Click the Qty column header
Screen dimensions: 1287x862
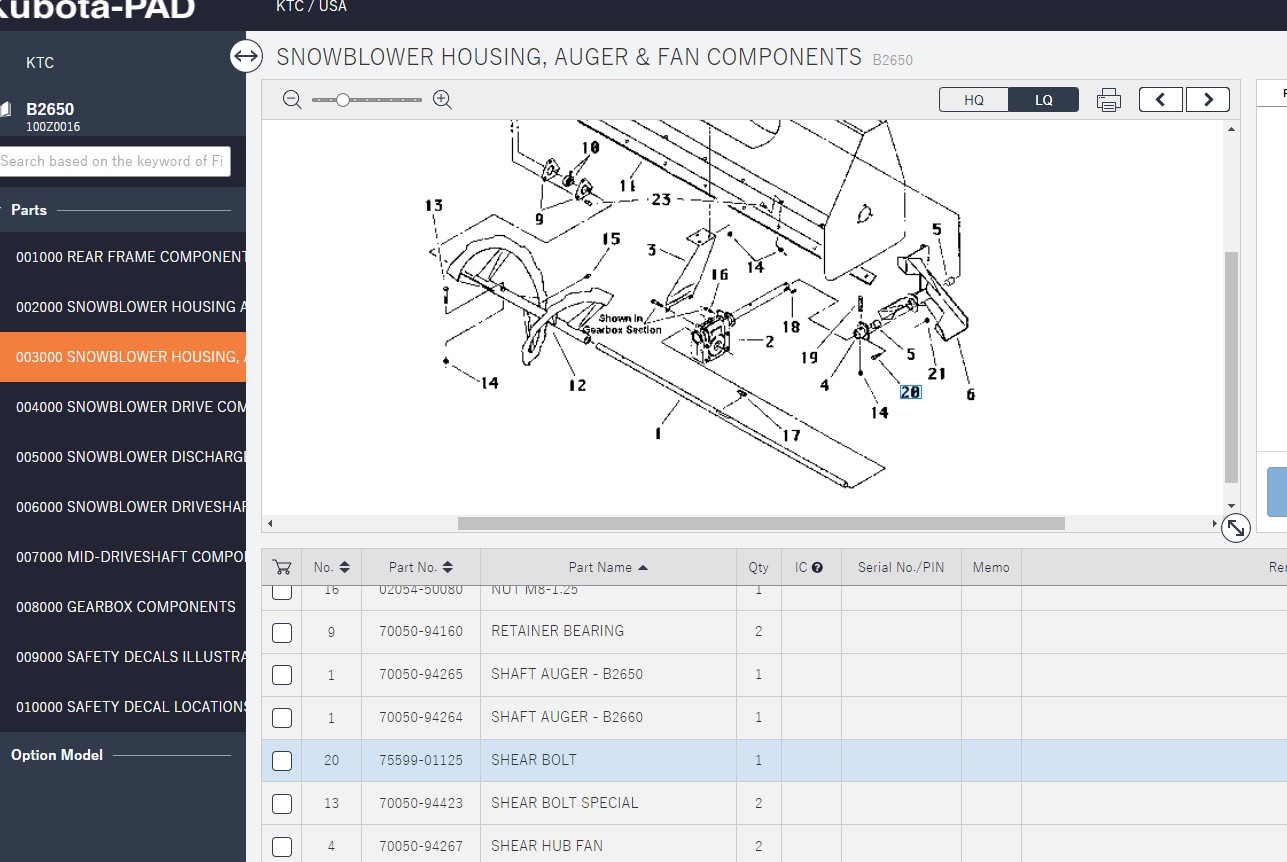tap(759, 567)
